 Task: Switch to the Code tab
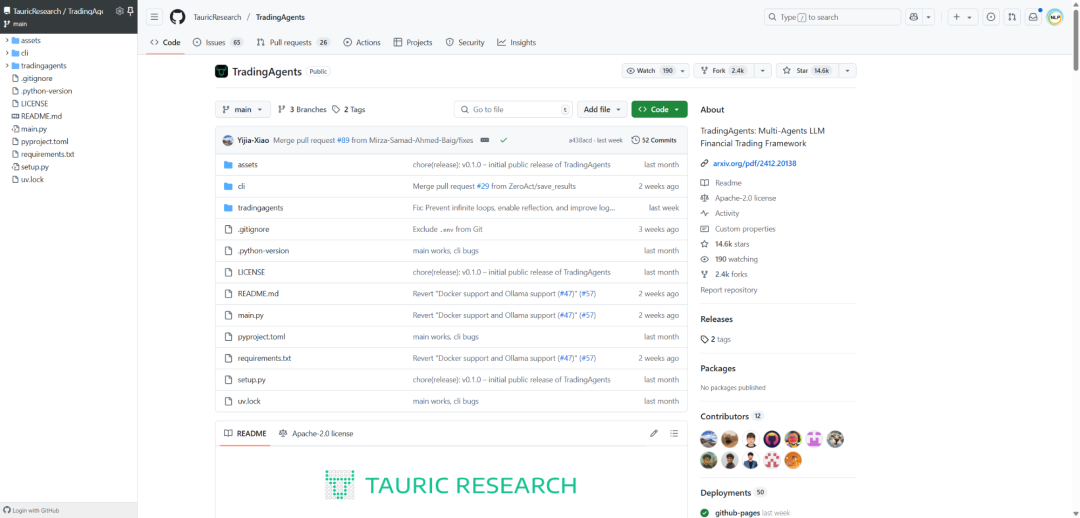[x=165, y=43]
